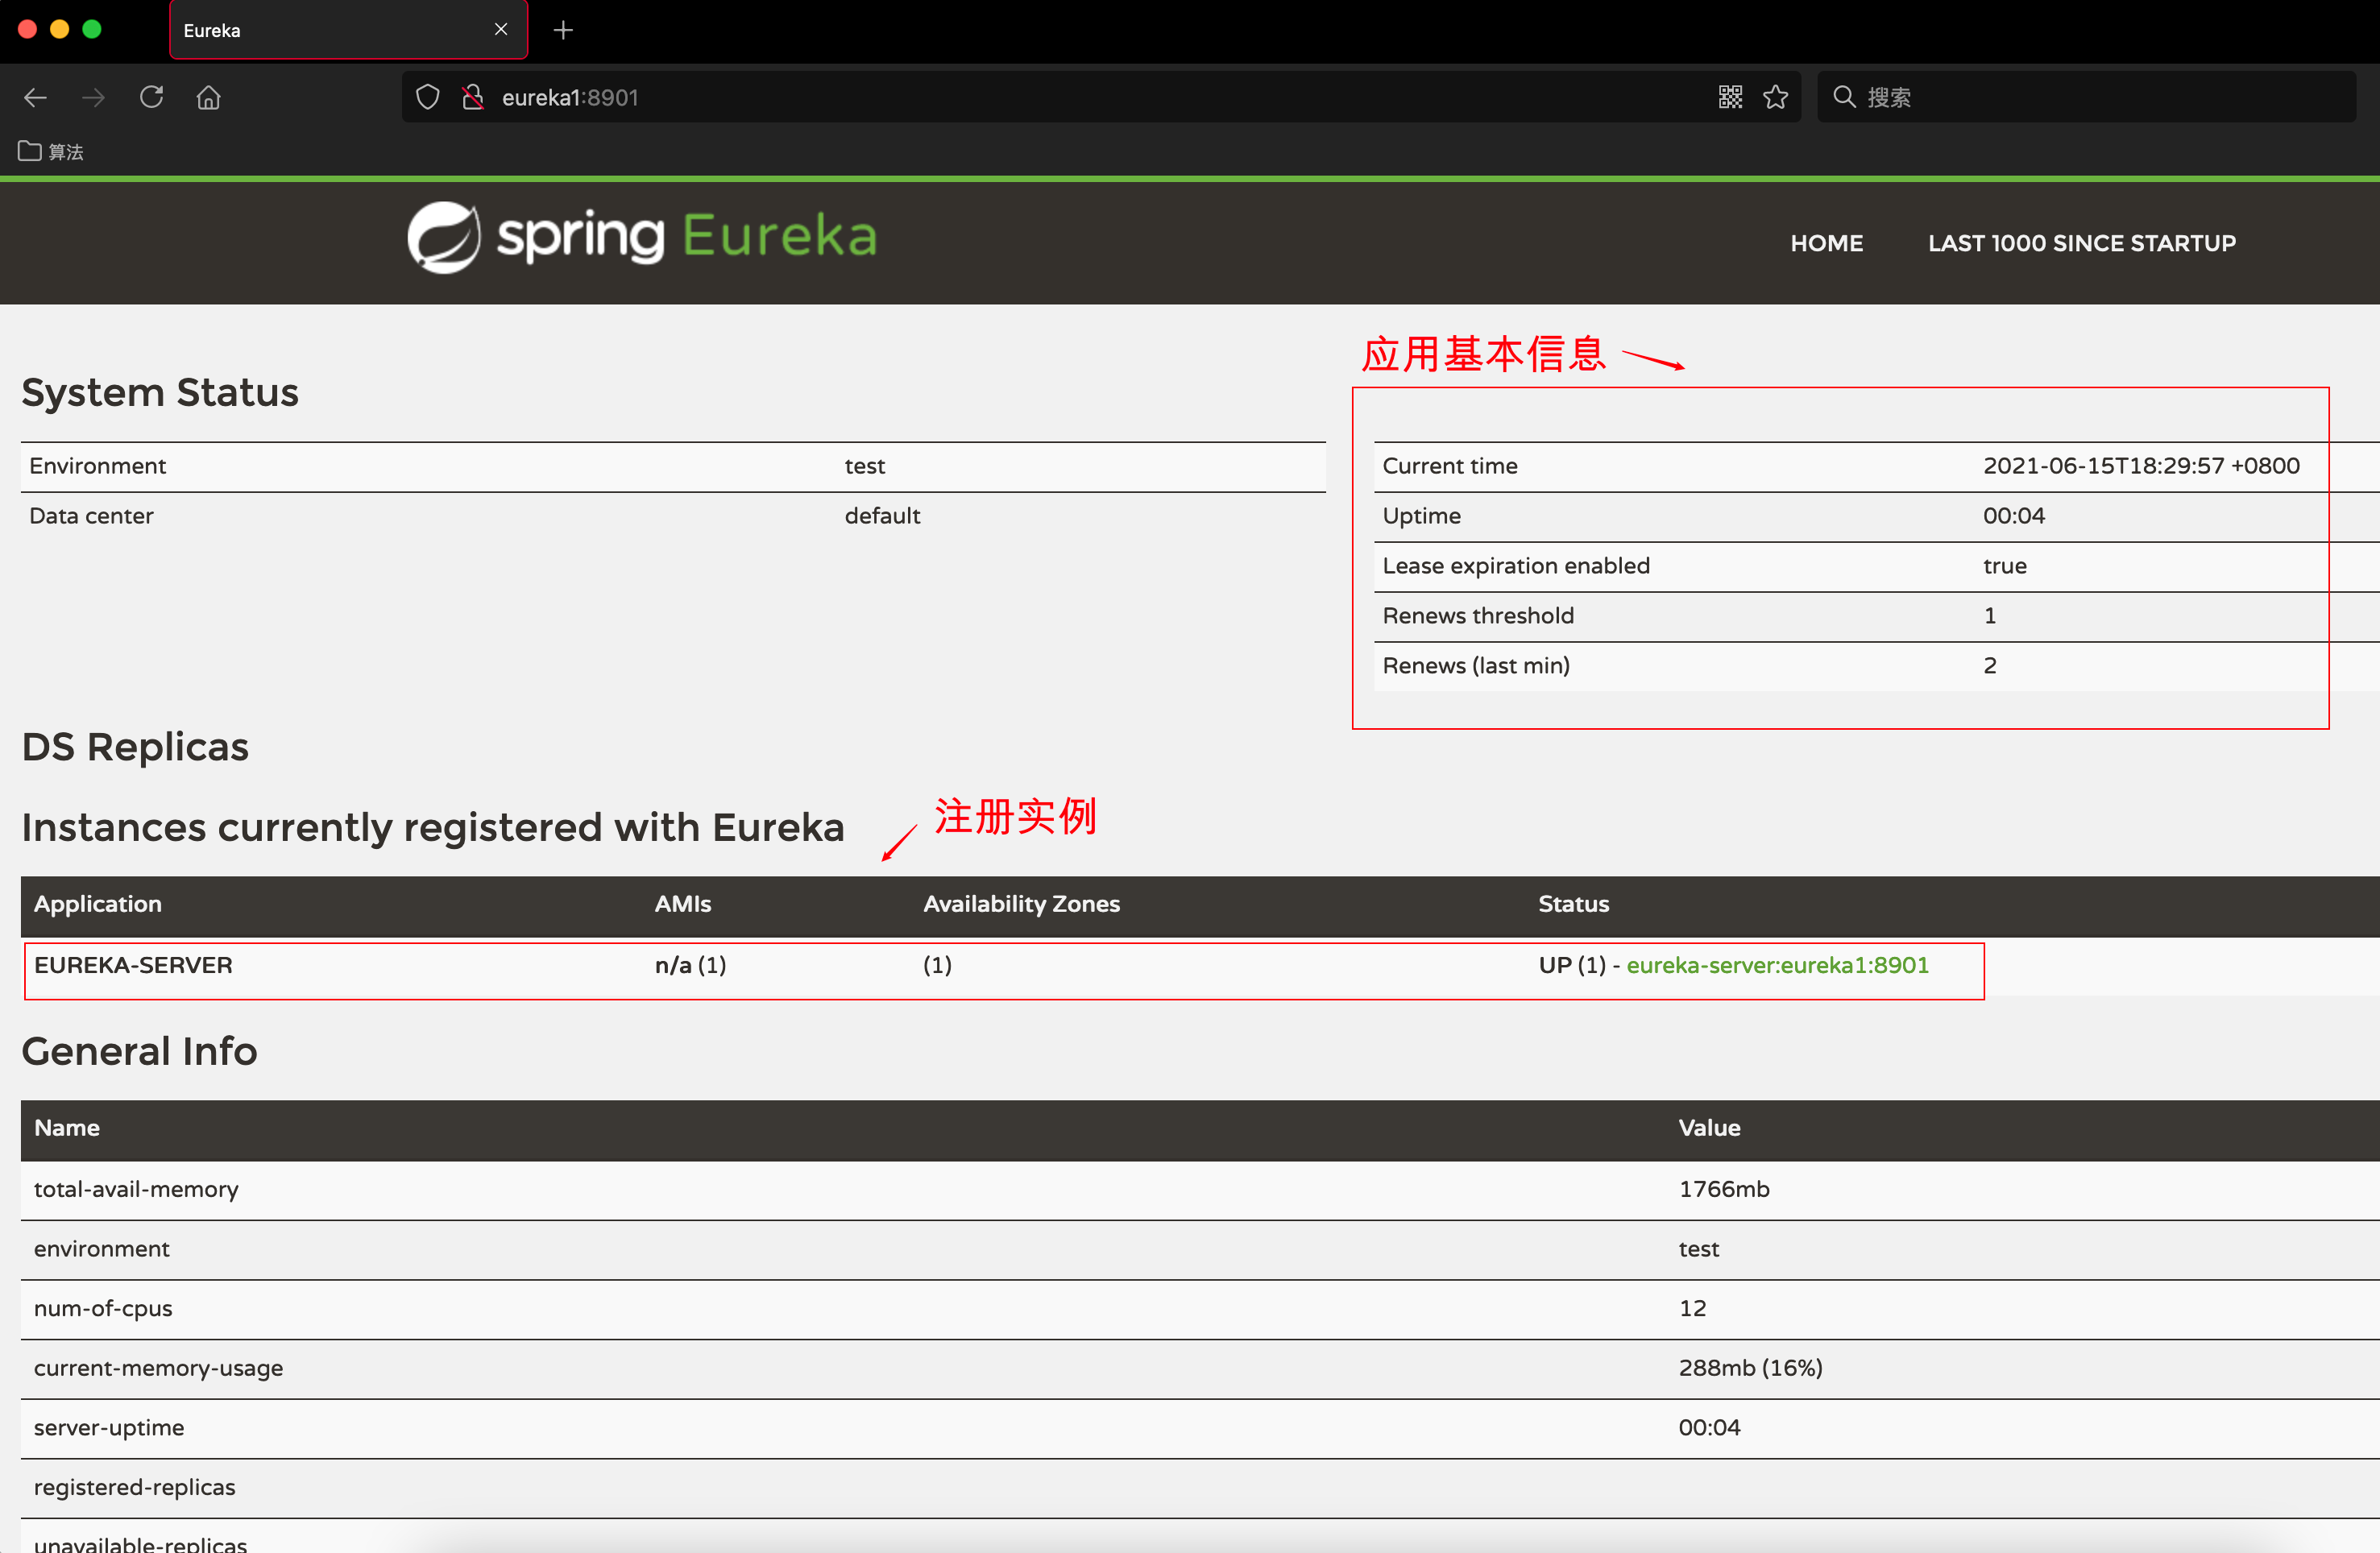Click the insecure connection padlock icon
This screenshot has height=1553, width=2380.
[473, 97]
